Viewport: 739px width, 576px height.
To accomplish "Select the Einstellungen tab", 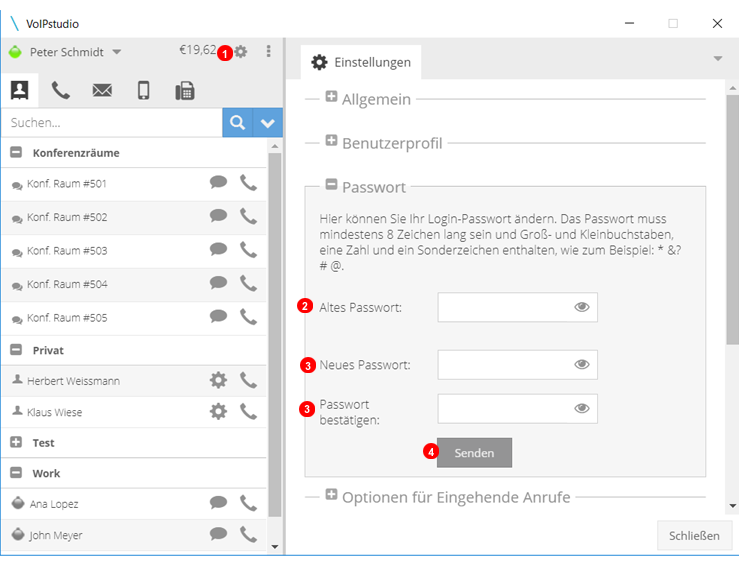I will [x=361, y=62].
